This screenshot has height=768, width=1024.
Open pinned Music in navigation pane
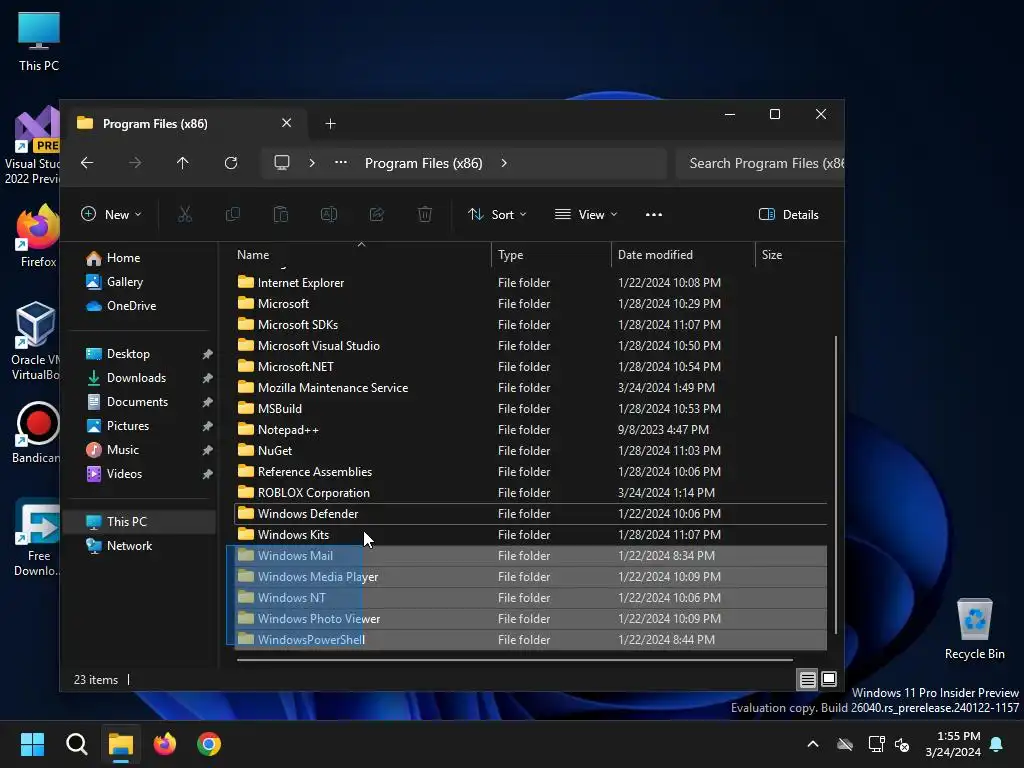(140, 449)
